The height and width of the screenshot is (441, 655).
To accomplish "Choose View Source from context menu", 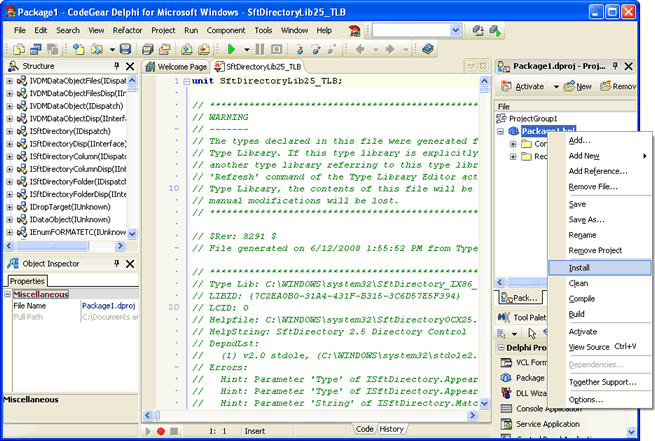I will (599, 347).
